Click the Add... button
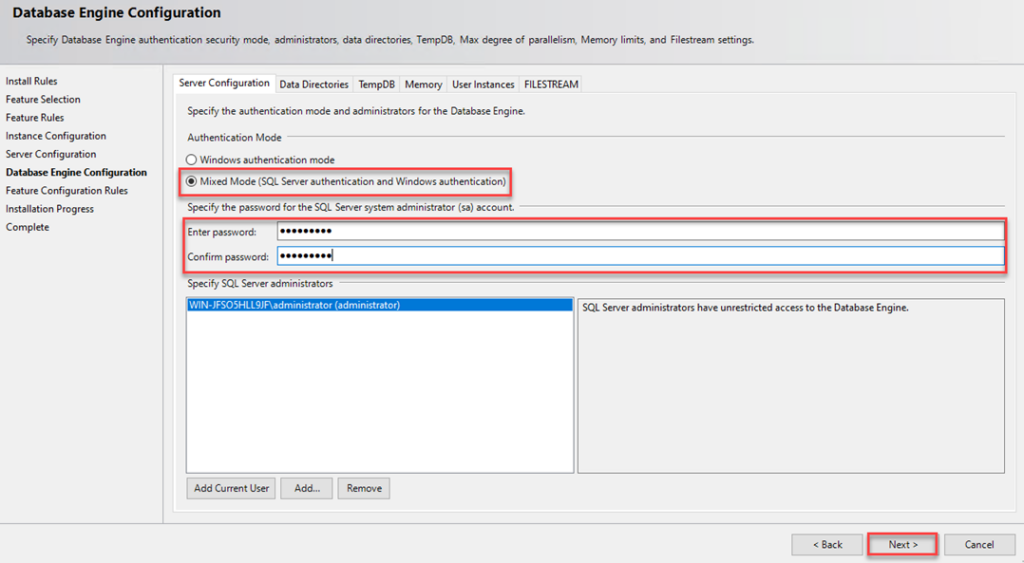The height and width of the screenshot is (563, 1024). (307, 488)
